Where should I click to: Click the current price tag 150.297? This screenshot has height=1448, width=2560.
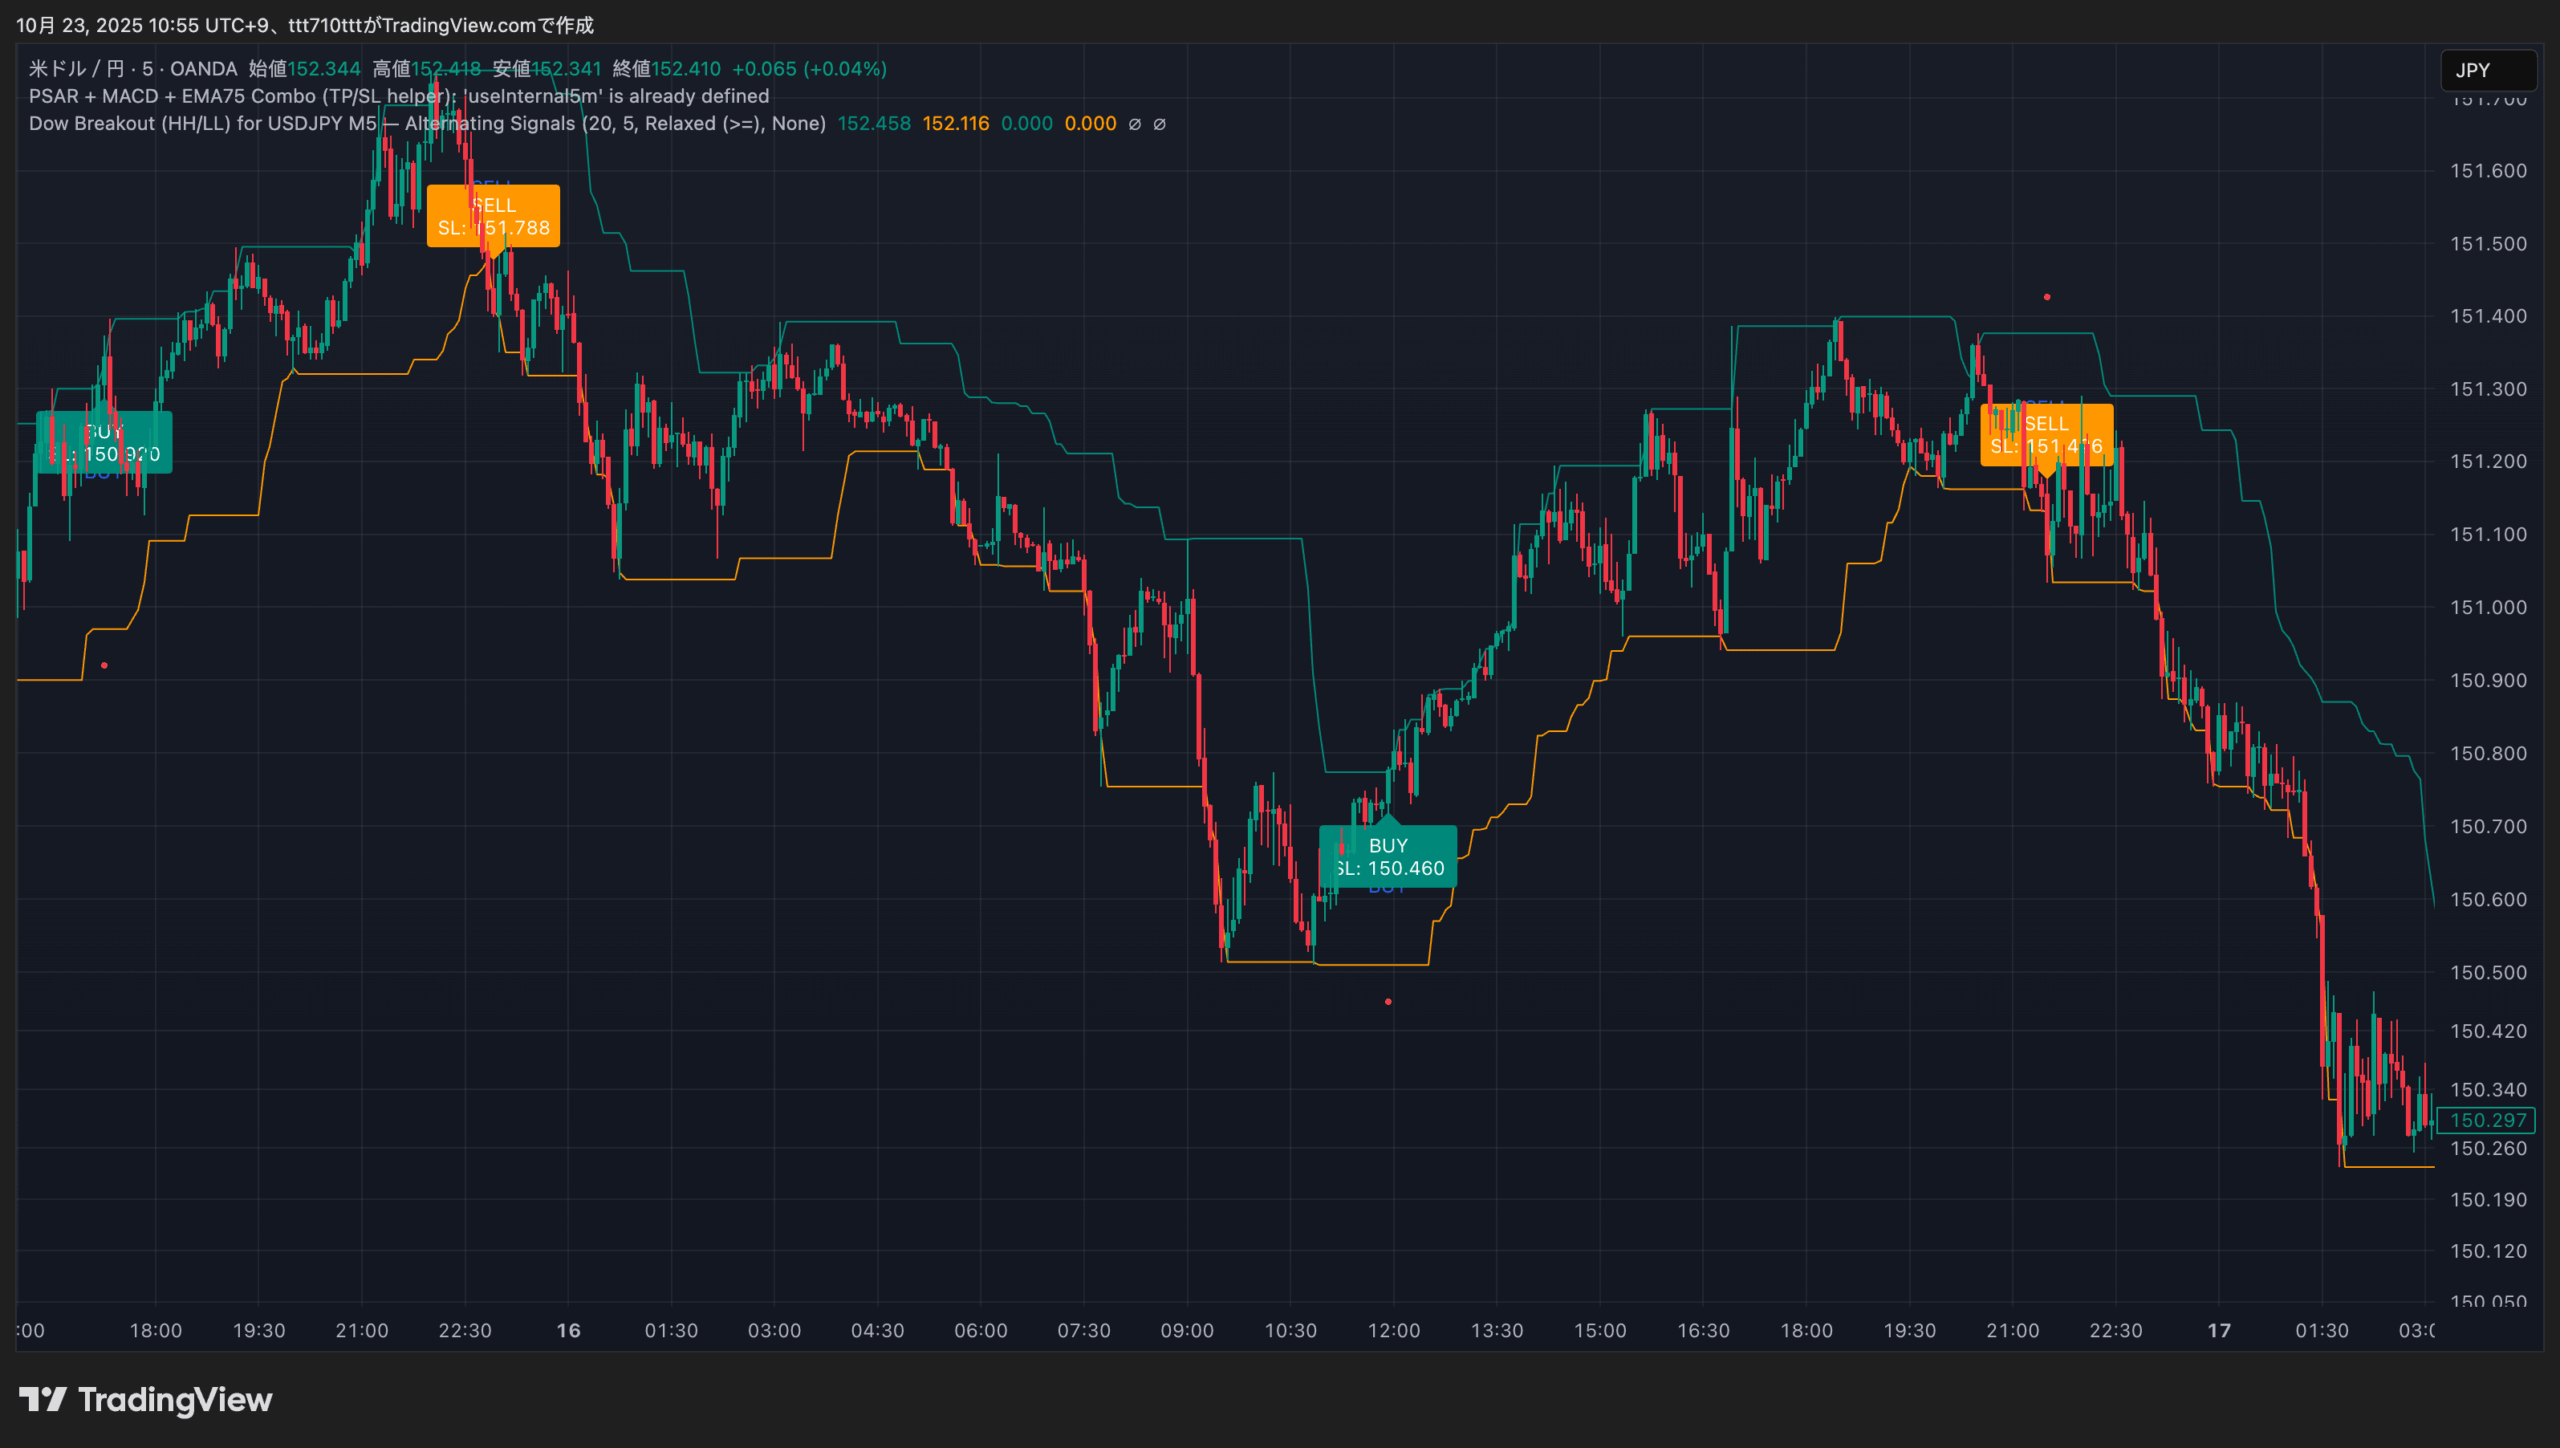click(2487, 1120)
